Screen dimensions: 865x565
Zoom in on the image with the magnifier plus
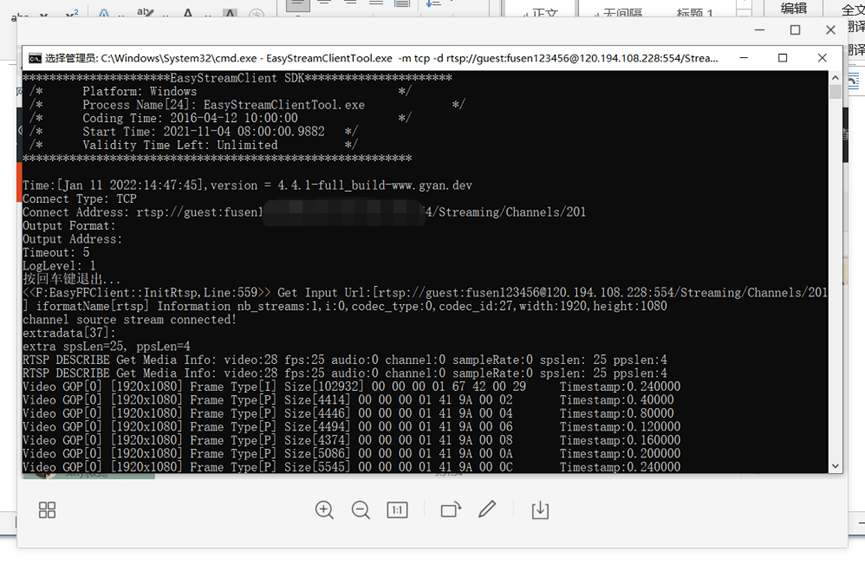click(x=324, y=510)
